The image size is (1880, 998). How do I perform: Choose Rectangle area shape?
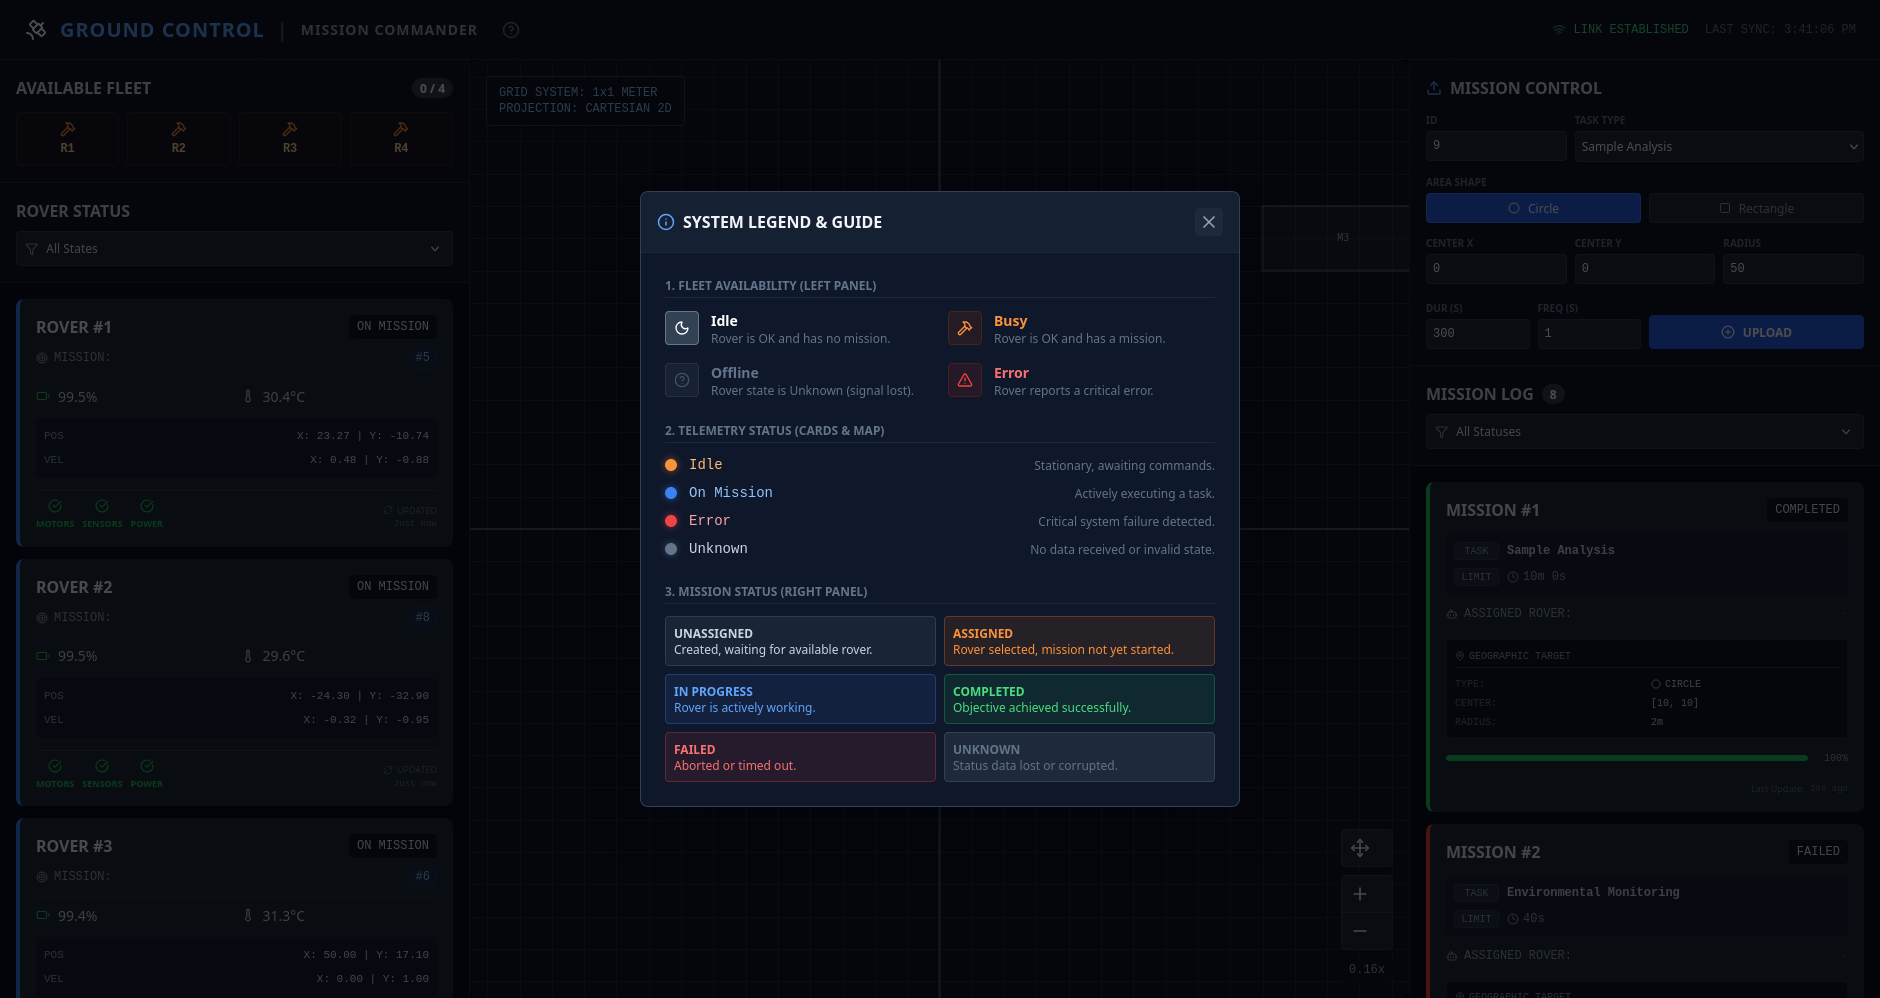tap(1755, 208)
